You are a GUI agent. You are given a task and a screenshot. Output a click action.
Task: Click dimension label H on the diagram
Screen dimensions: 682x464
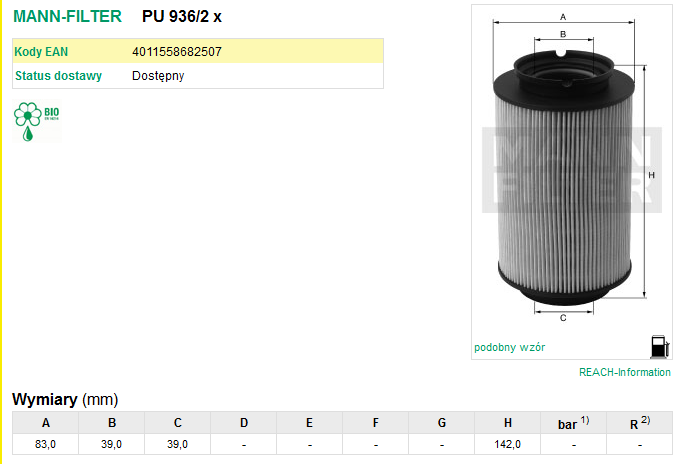[651, 175]
